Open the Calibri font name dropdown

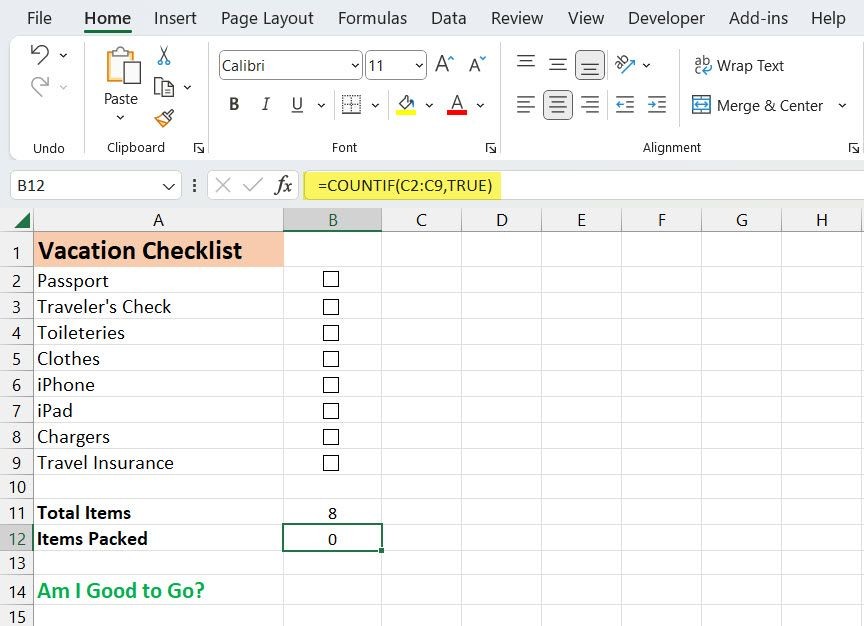click(355, 66)
